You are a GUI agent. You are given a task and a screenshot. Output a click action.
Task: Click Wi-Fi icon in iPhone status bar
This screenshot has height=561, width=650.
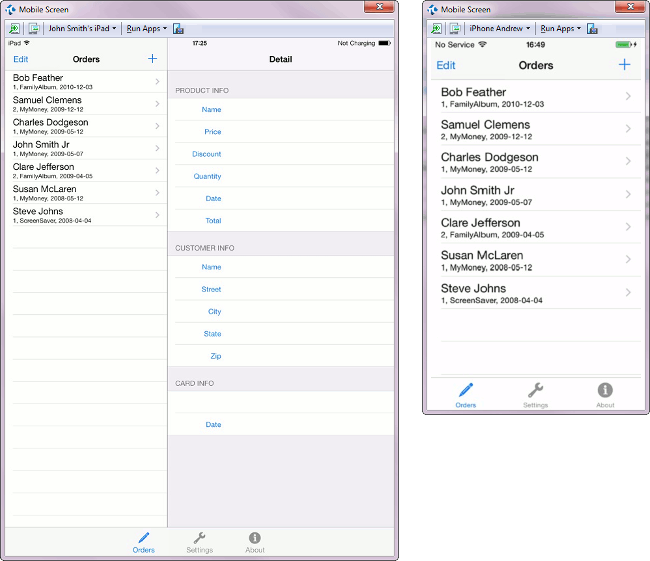(482, 44)
